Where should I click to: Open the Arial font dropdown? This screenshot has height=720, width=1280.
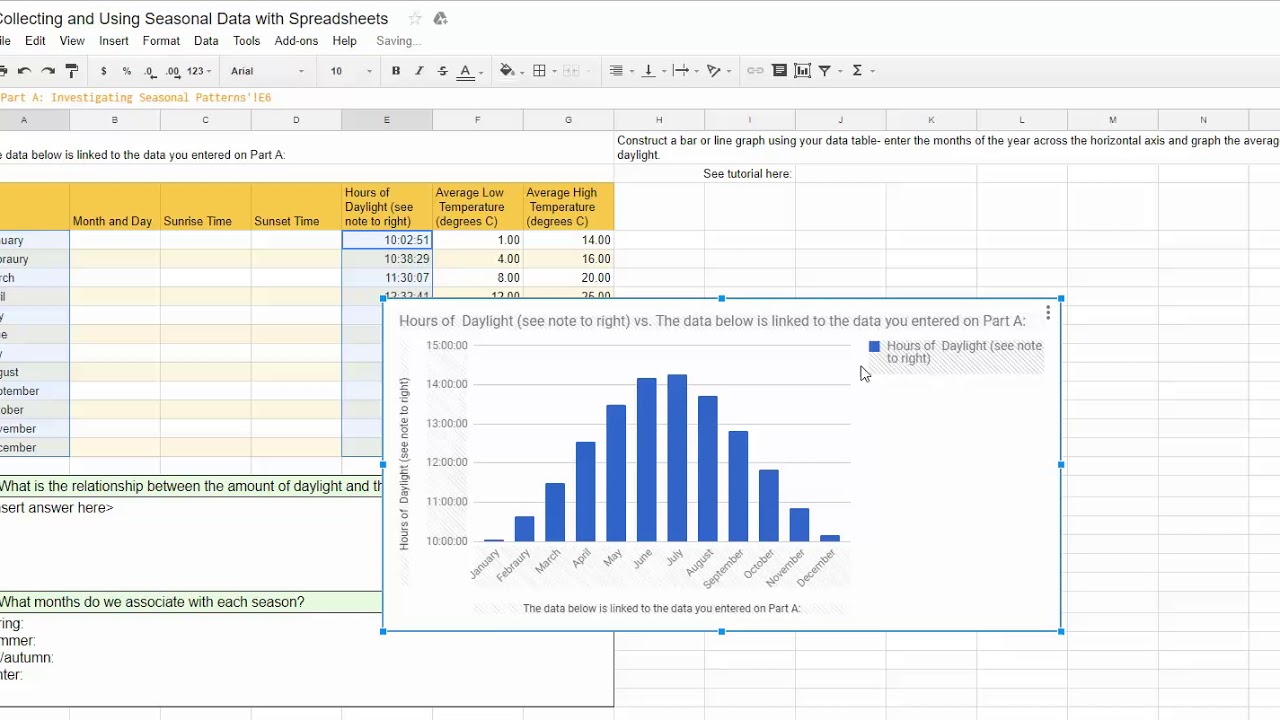(x=267, y=71)
